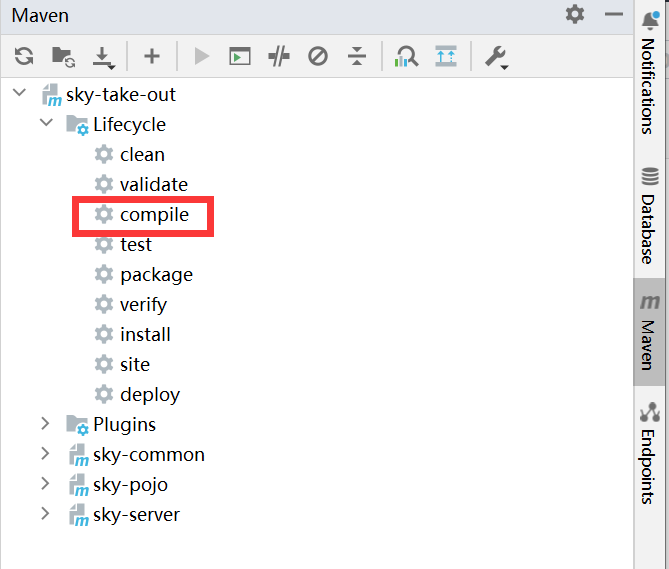Collapse all tree nodes icon
This screenshot has height=569, width=669.
[357, 56]
